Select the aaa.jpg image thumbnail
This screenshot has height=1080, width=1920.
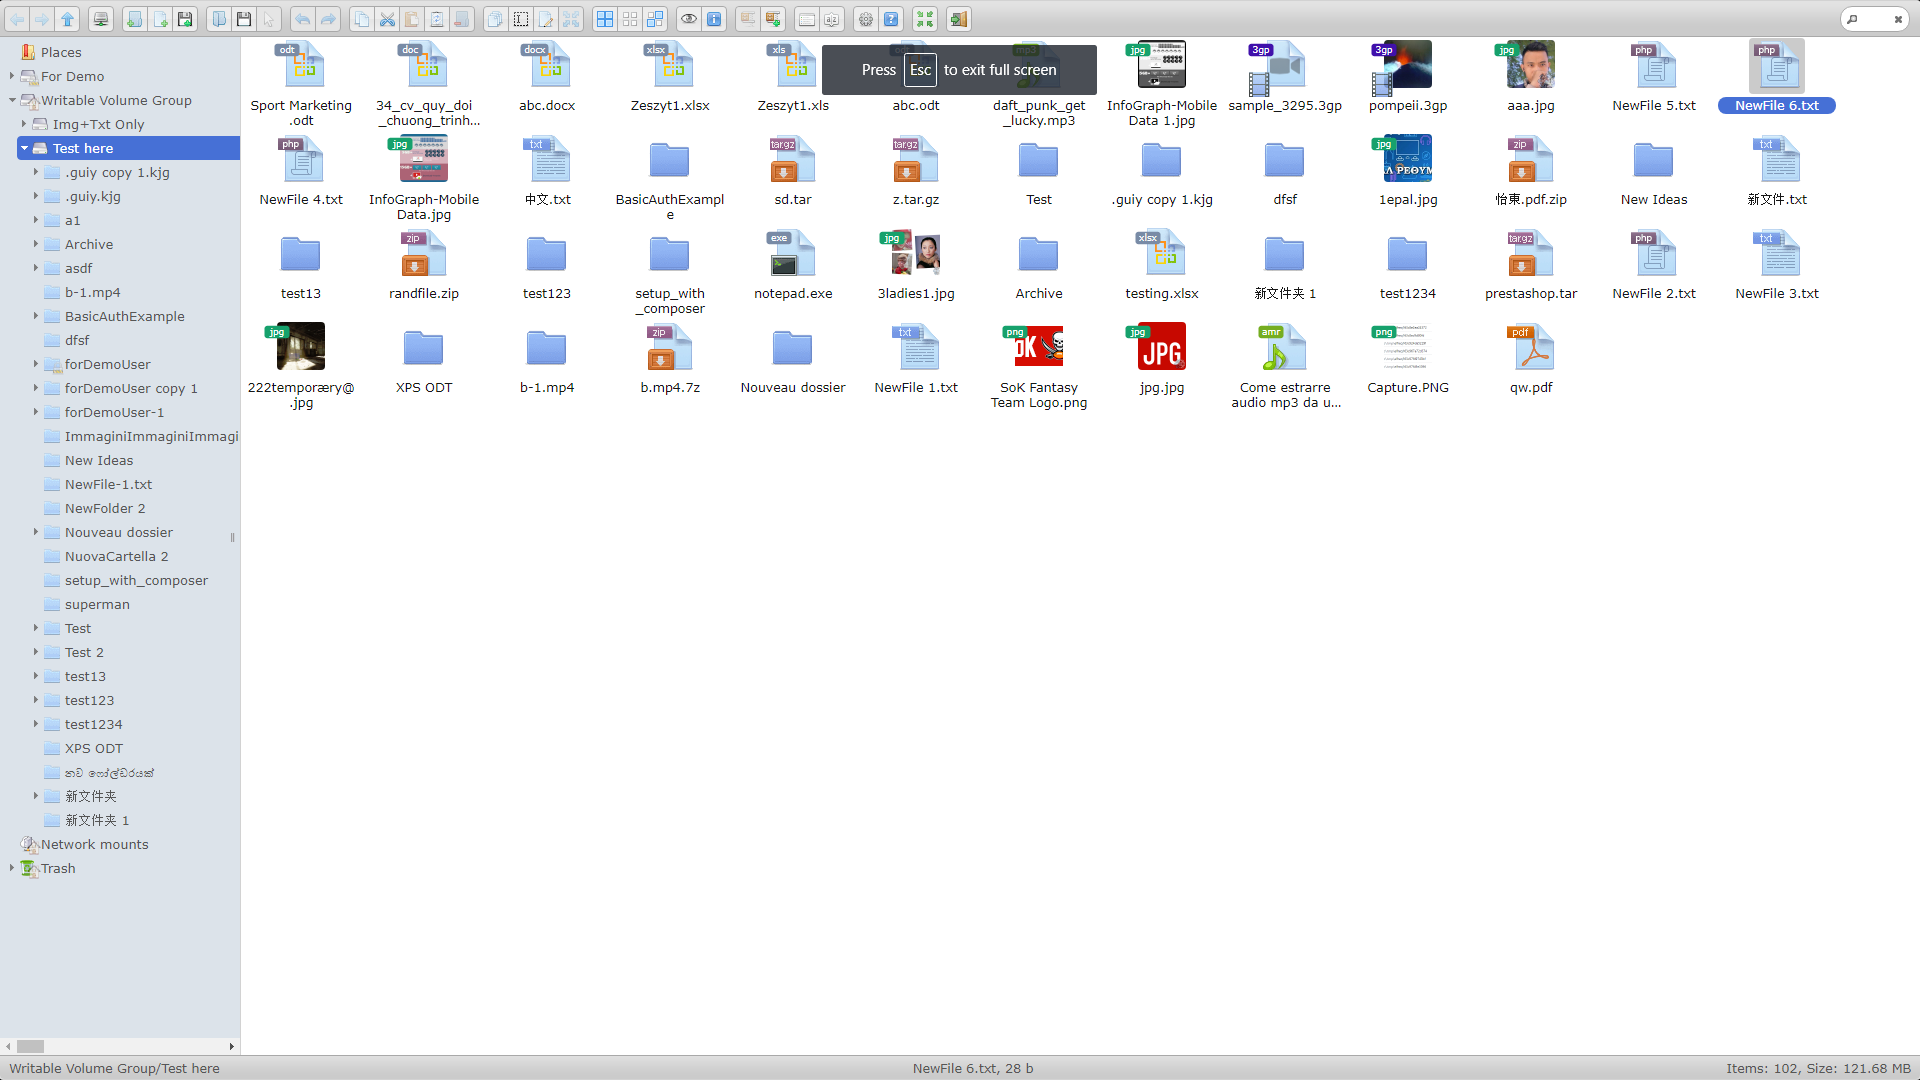pyautogui.click(x=1530, y=66)
